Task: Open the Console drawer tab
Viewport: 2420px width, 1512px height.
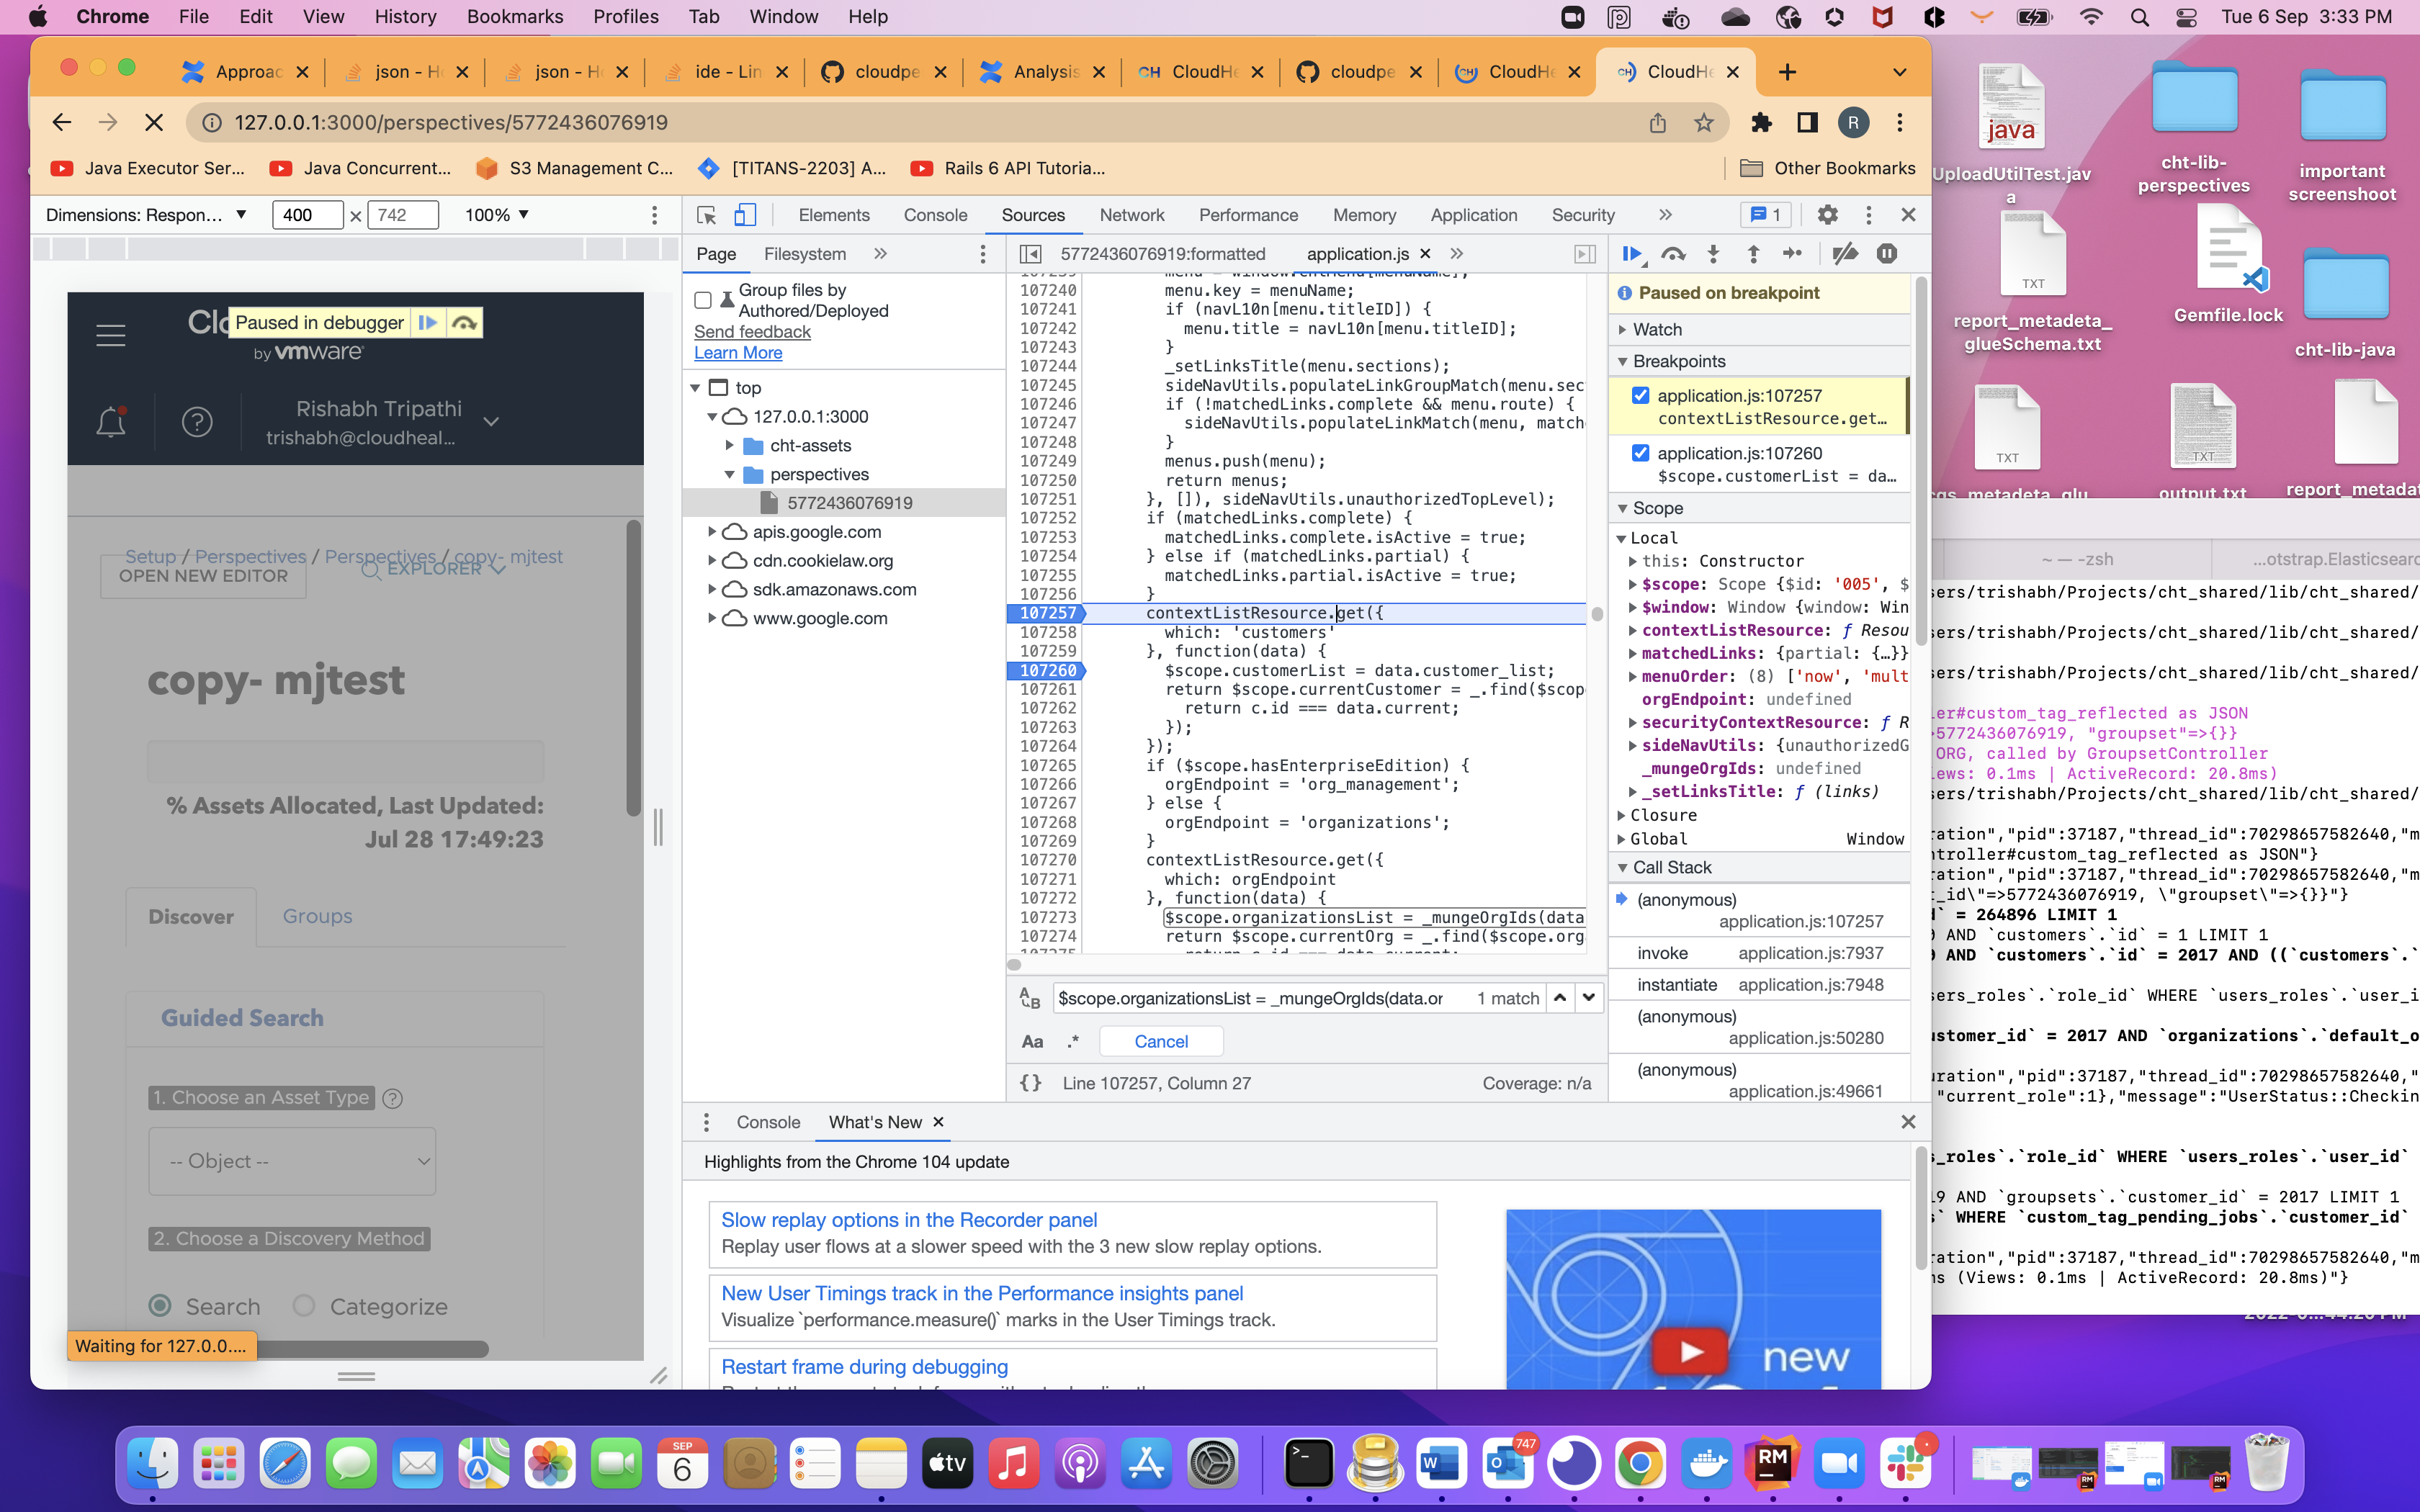Action: click(768, 1122)
